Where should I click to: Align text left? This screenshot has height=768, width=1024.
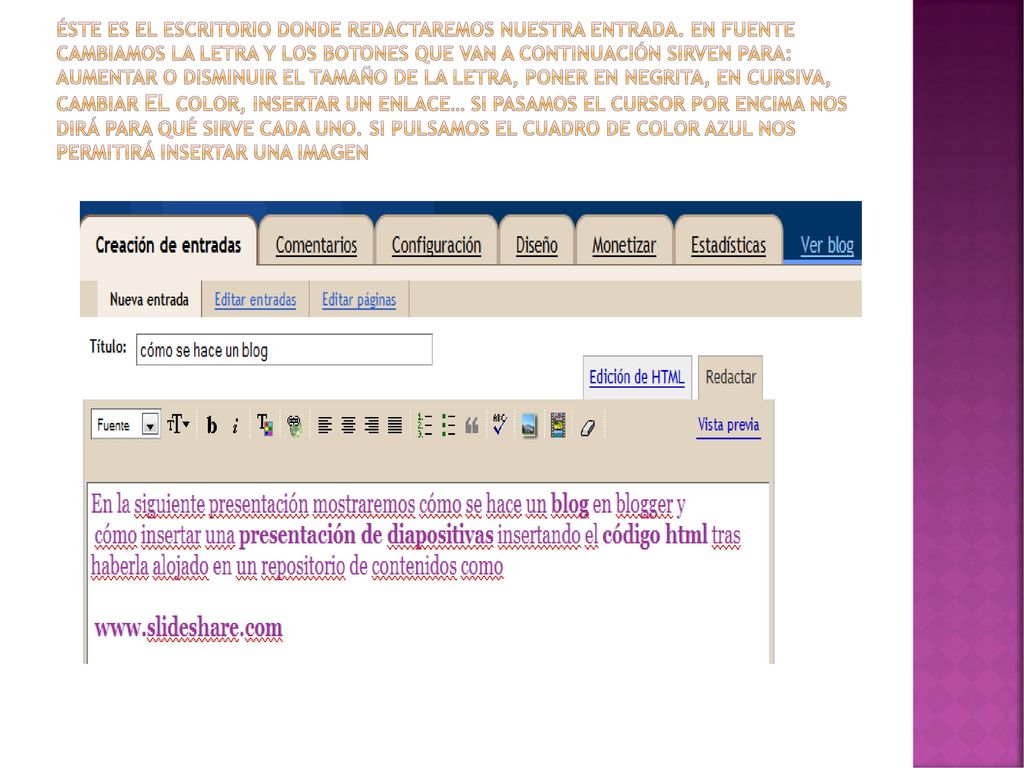click(325, 426)
